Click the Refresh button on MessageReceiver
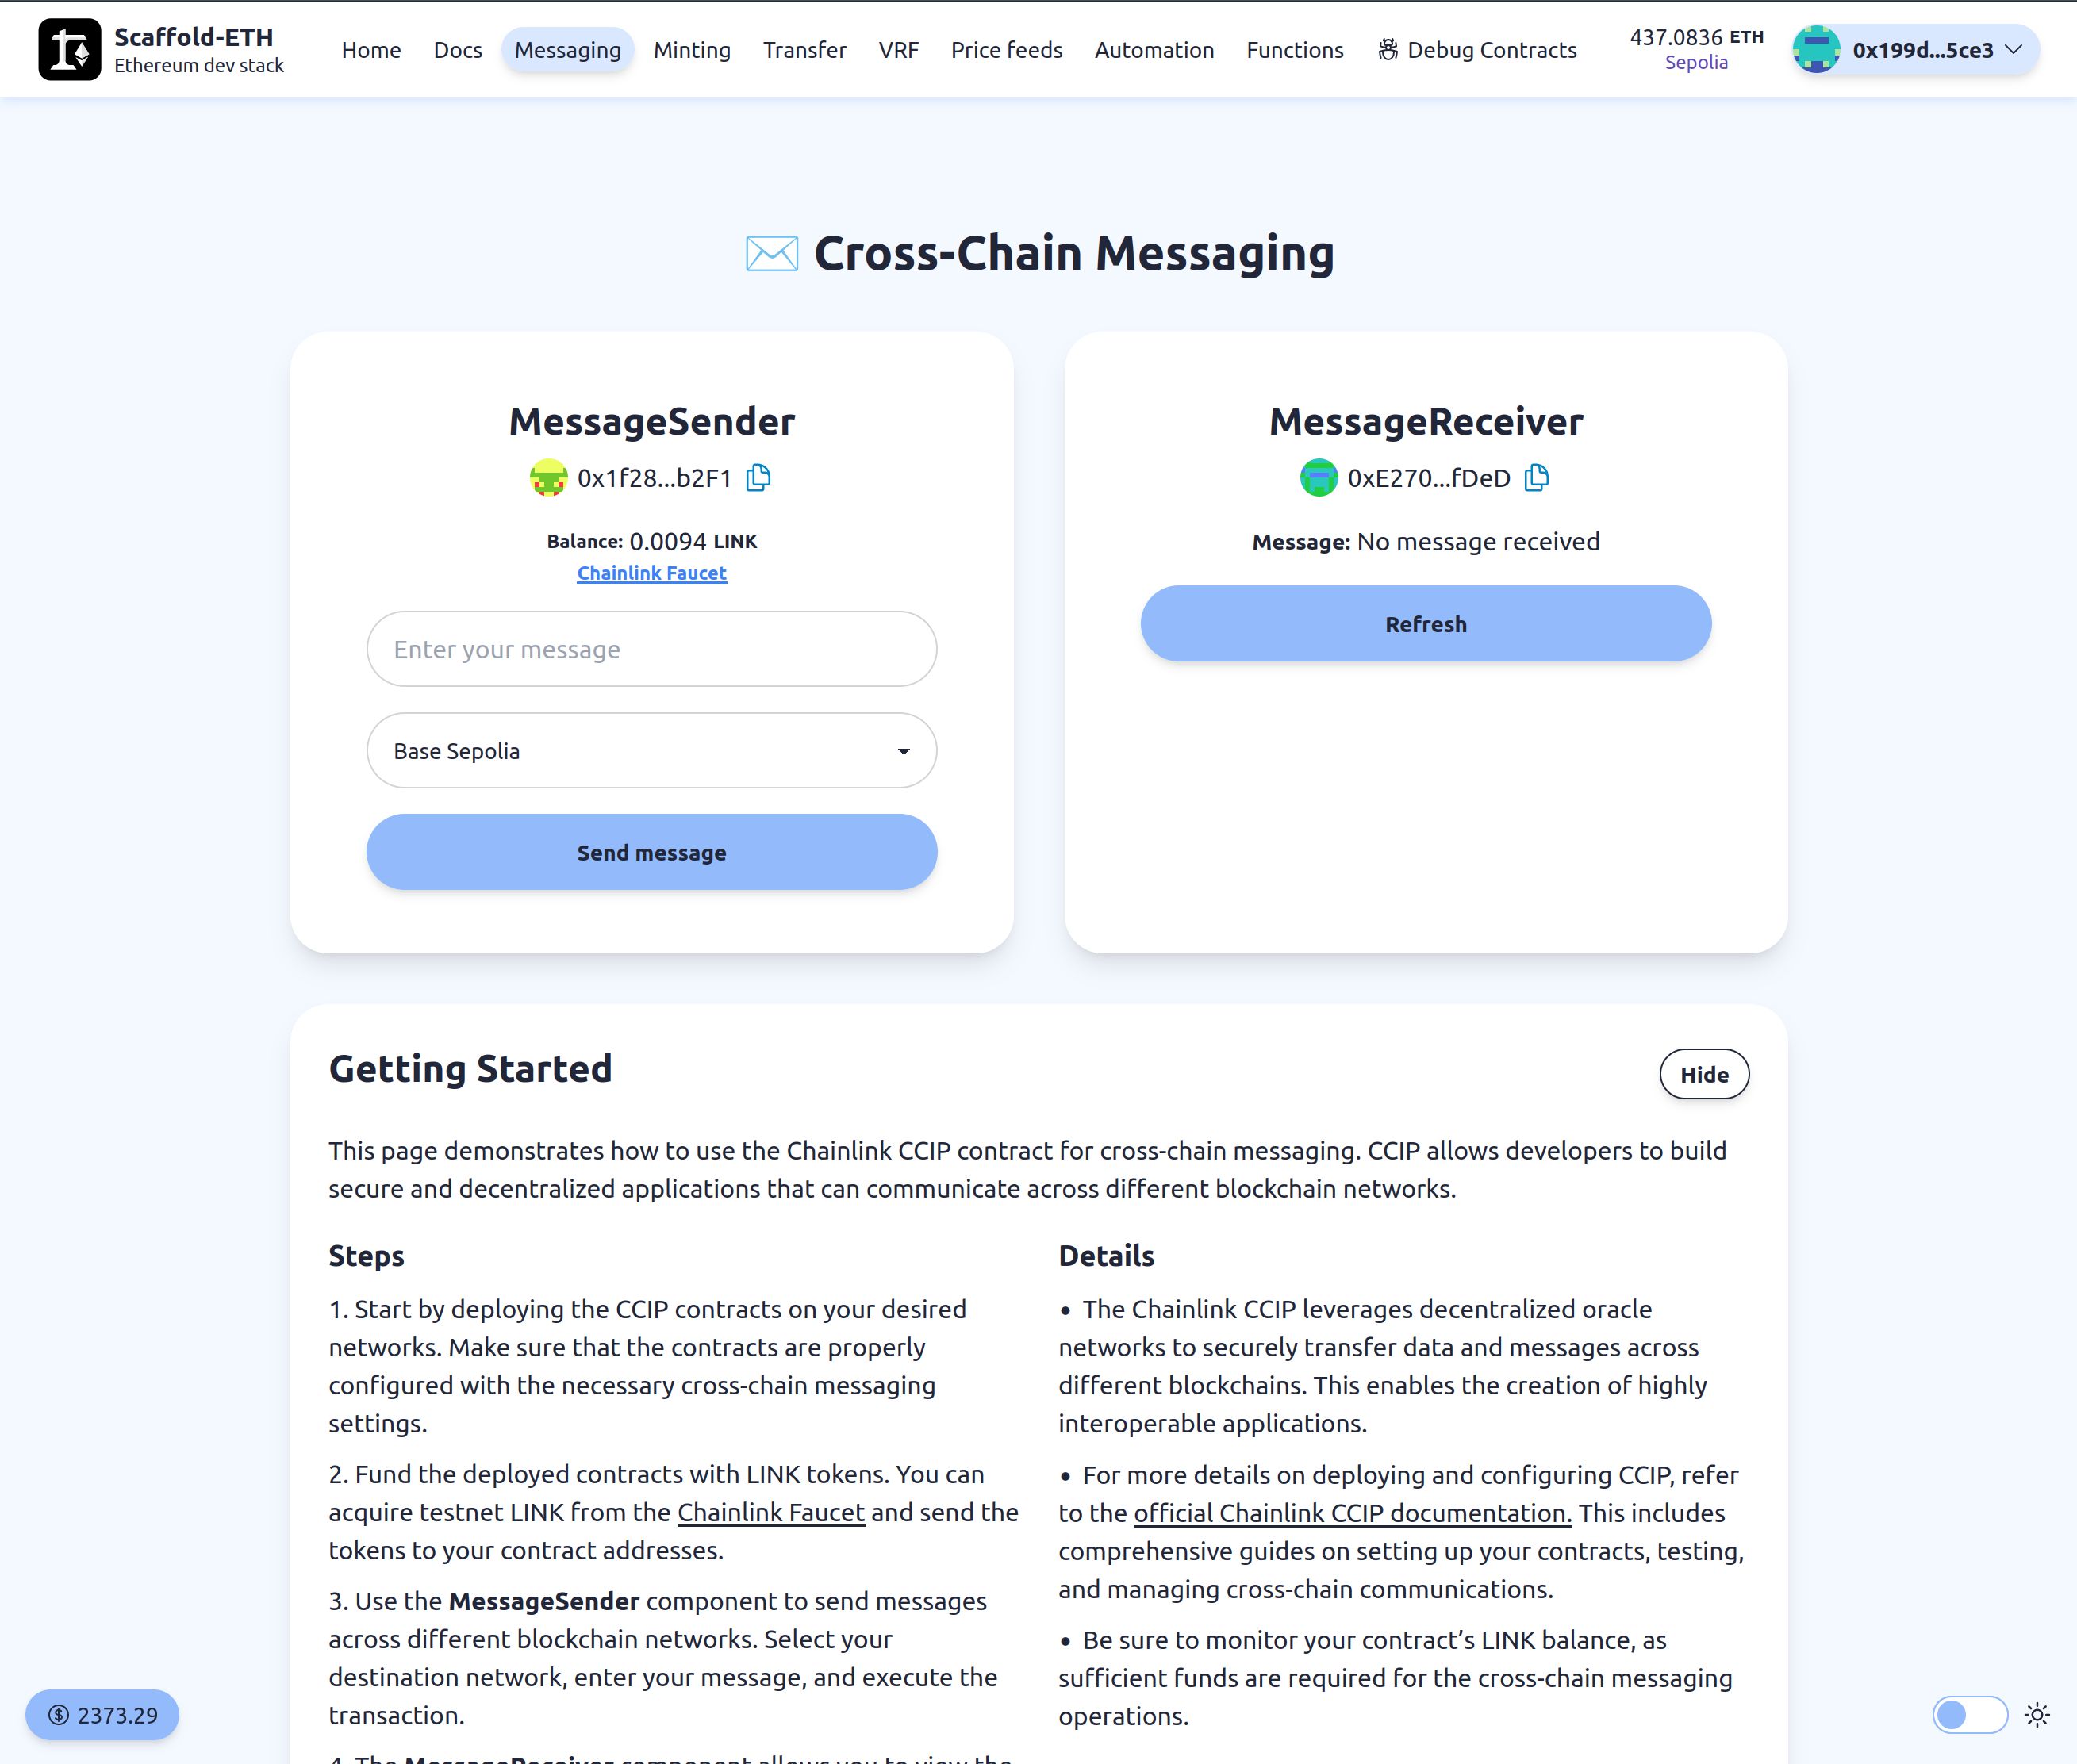This screenshot has width=2077, height=1764. pyautogui.click(x=1424, y=623)
